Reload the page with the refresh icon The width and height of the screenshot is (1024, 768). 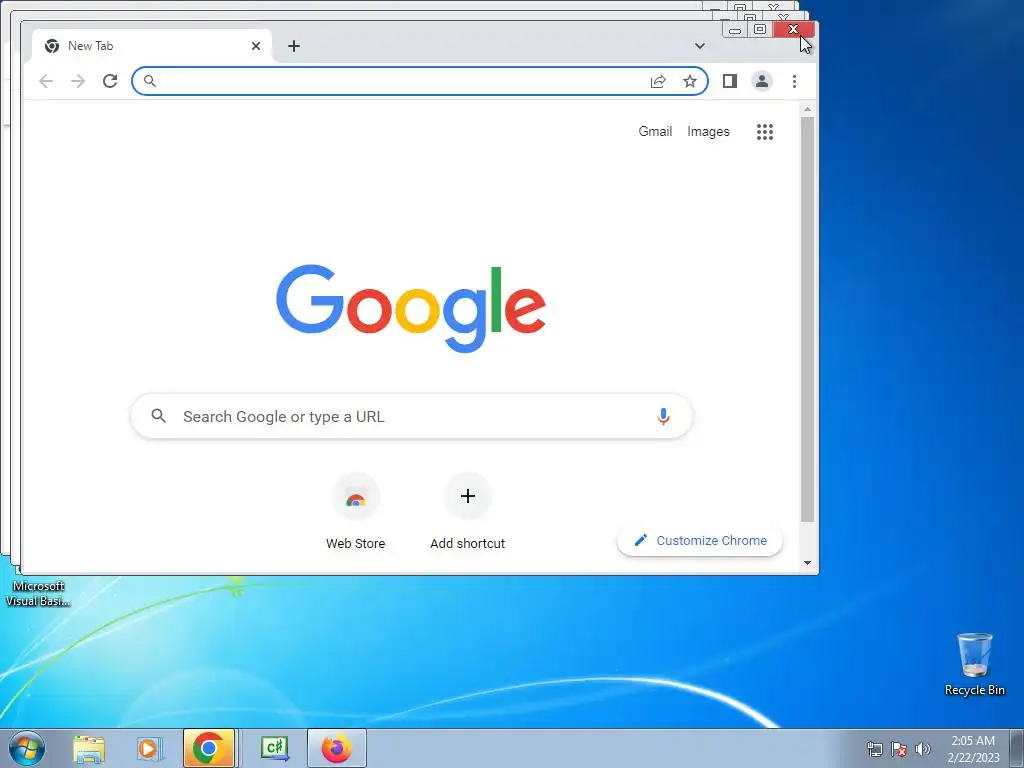point(110,81)
